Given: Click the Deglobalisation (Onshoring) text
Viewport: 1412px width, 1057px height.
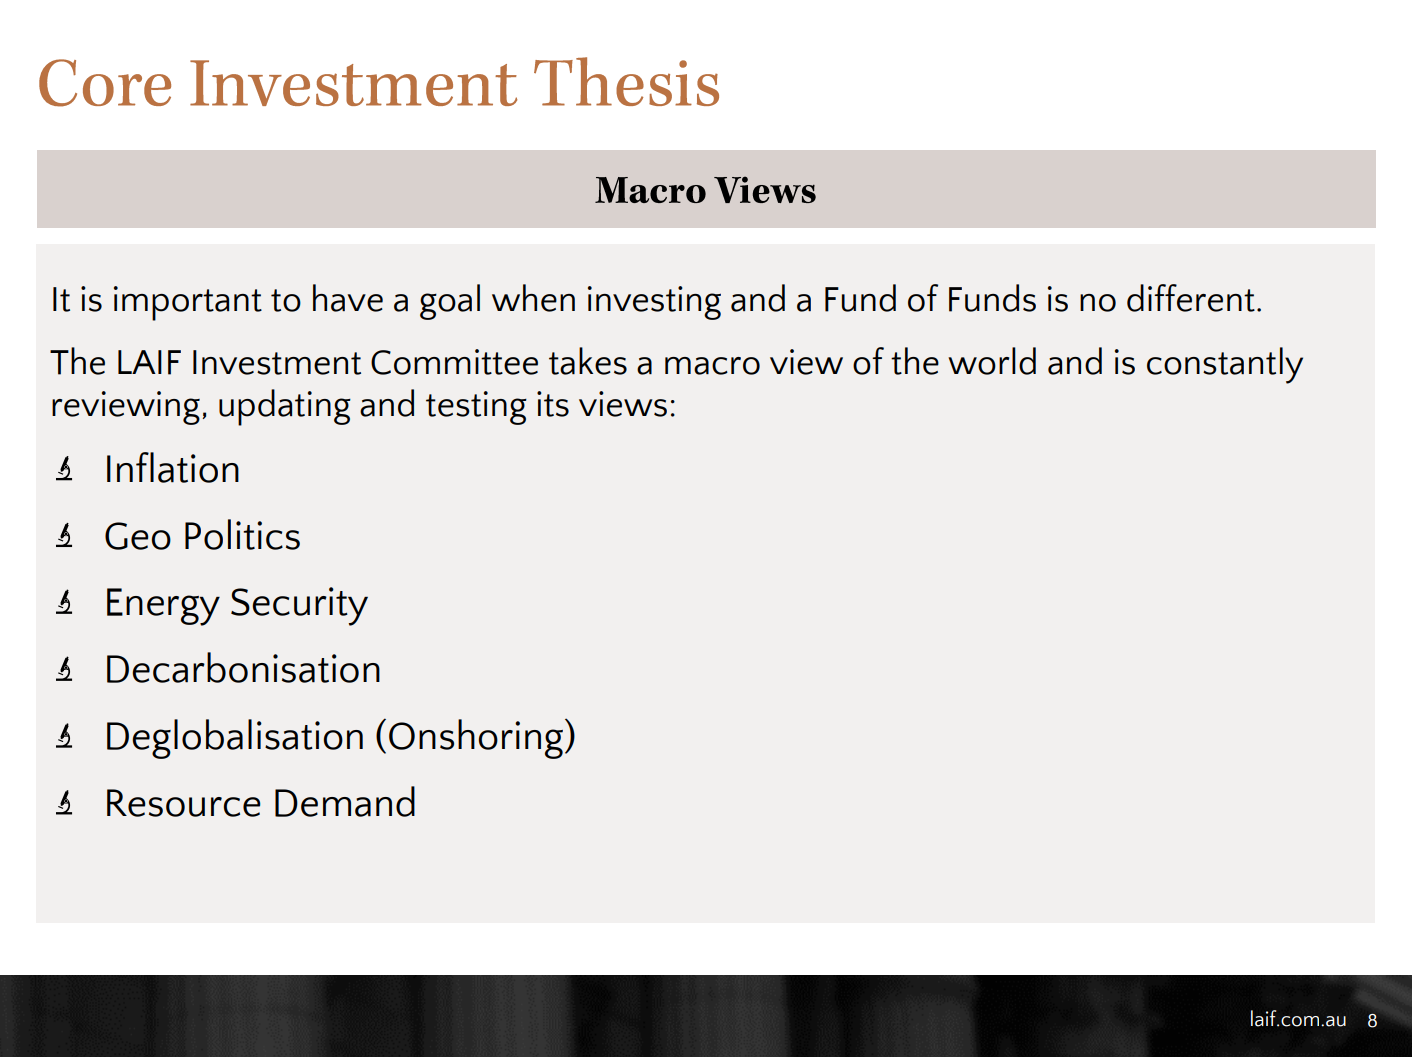Looking at the screenshot, I should click(x=340, y=736).
